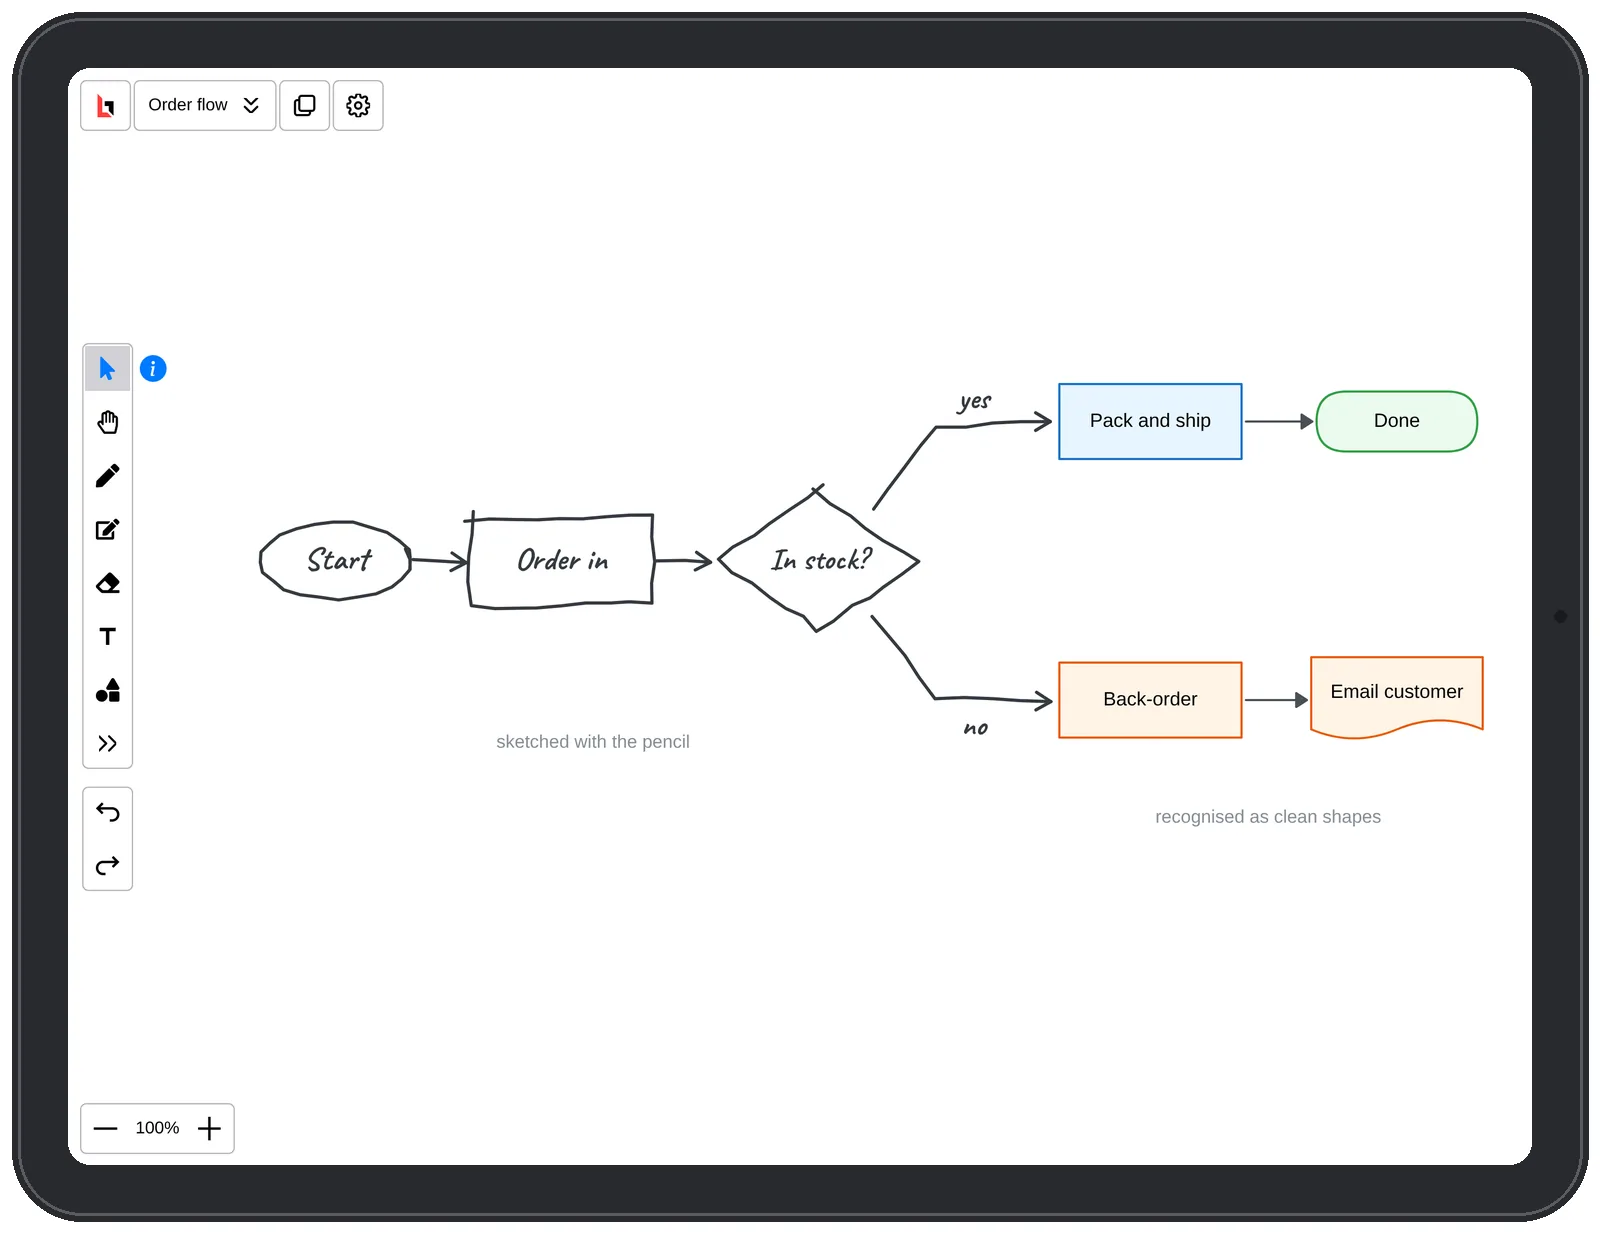Select the Pack and ship box

coord(1150,422)
